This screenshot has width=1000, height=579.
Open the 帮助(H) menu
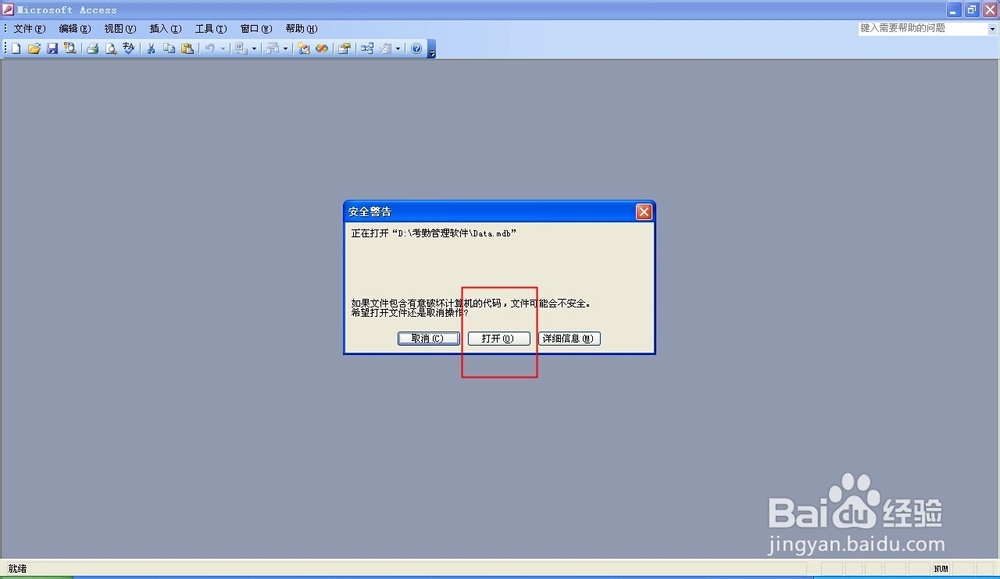click(x=301, y=29)
